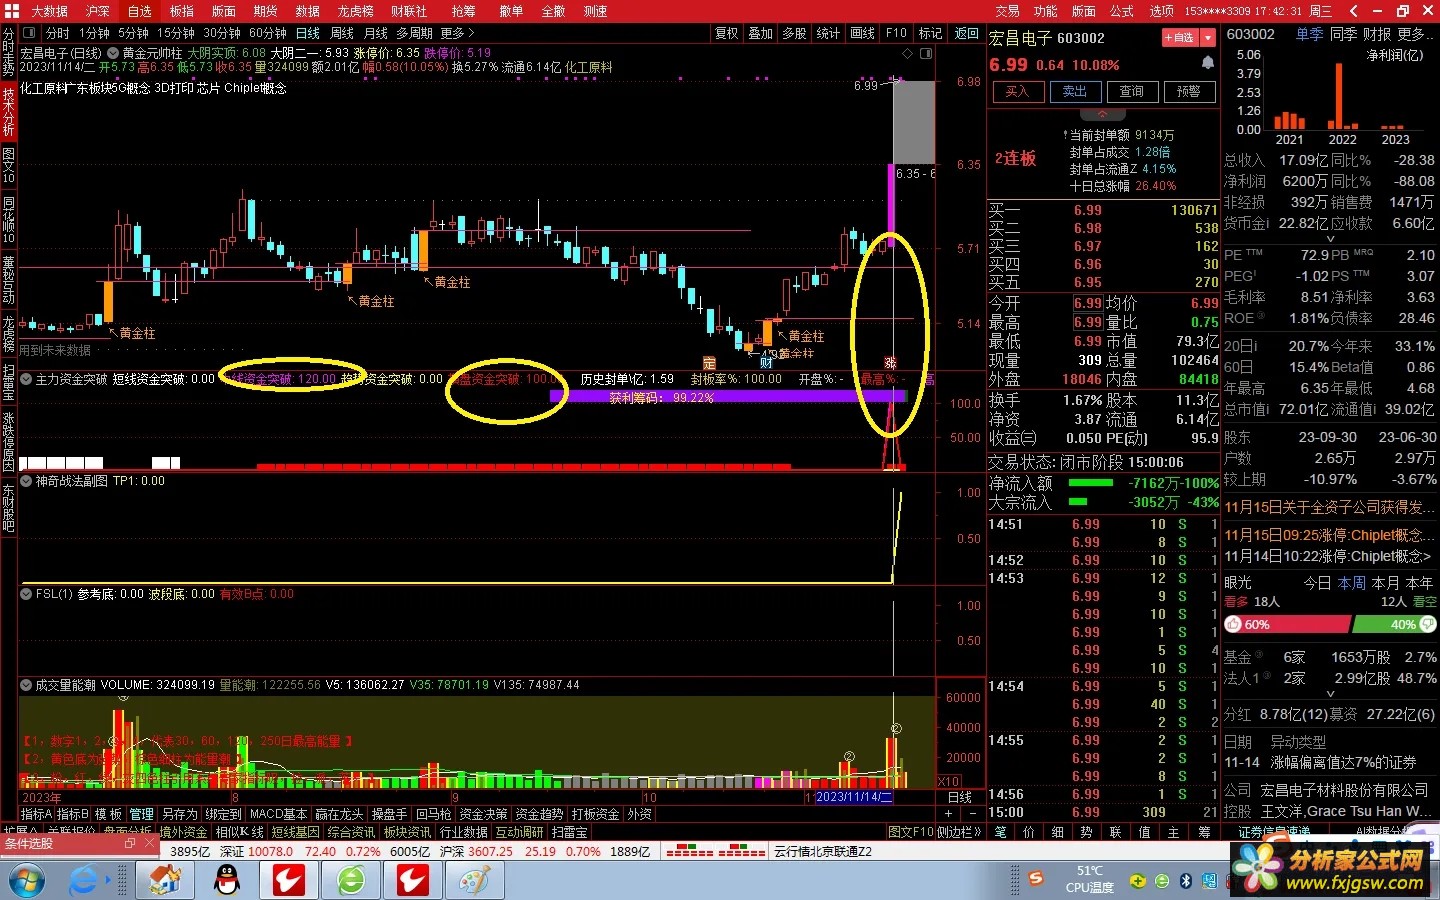Expand the 更多 period options

pyautogui.click(x=457, y=33)
